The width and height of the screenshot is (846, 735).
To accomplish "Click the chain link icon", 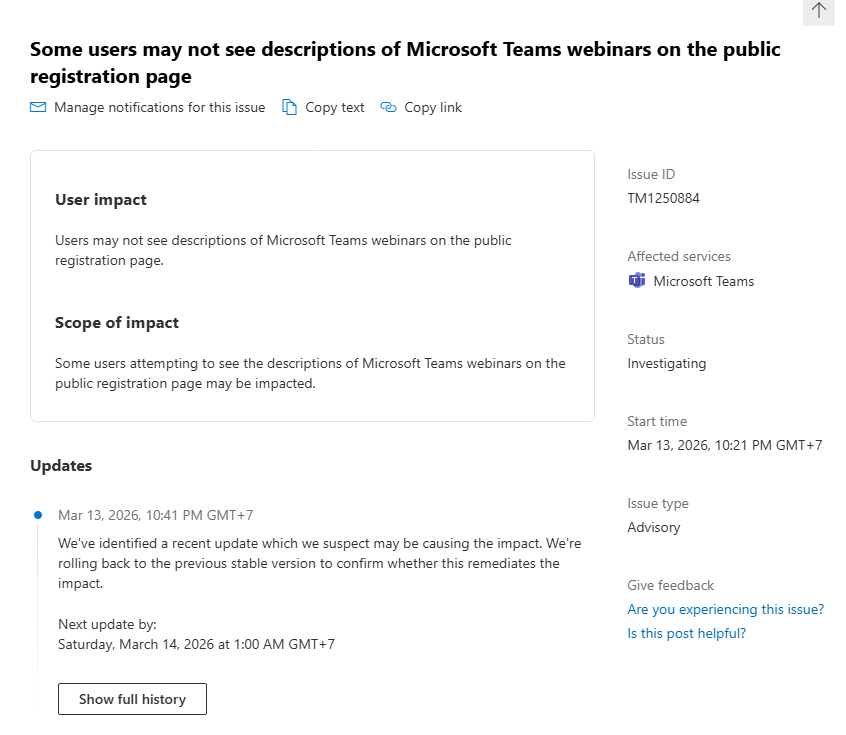I will tap(388, 107).
